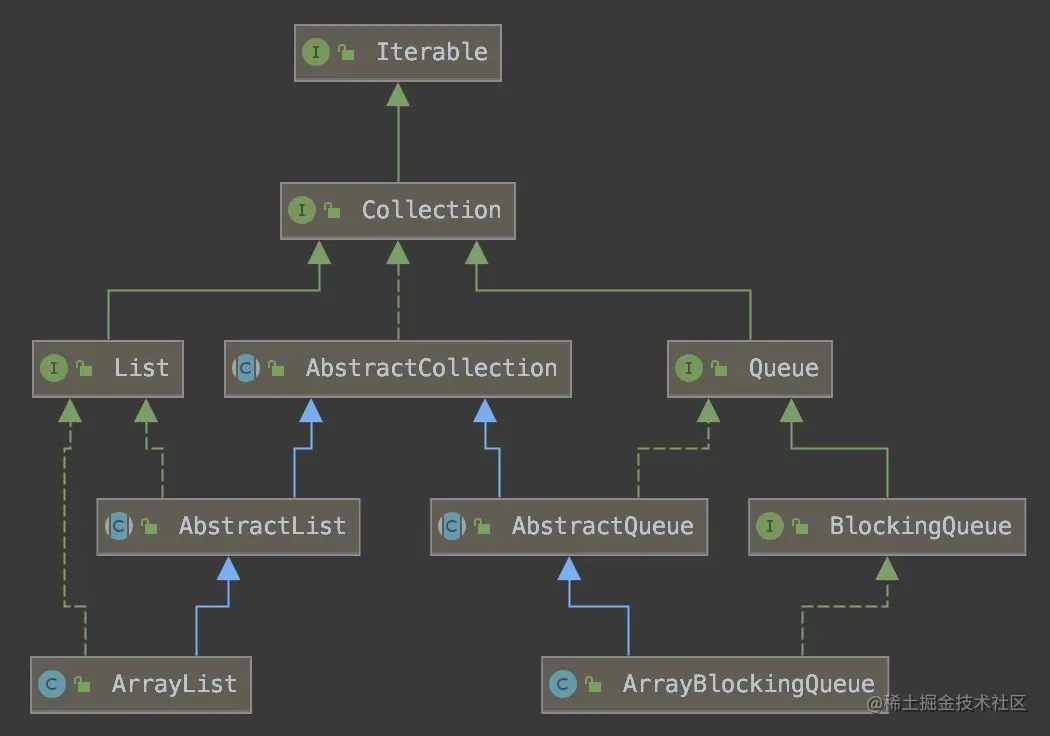Click the public lock icon on Queue

(719, 368)
